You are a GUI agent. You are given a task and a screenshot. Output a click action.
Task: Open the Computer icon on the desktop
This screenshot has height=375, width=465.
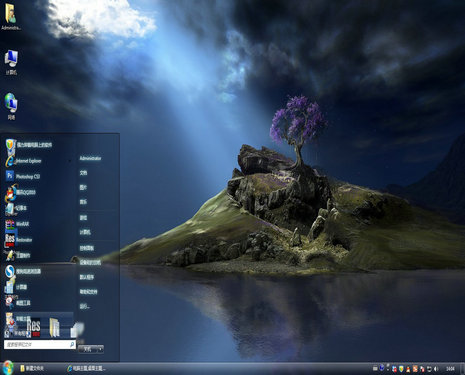[x=11, y=62]
